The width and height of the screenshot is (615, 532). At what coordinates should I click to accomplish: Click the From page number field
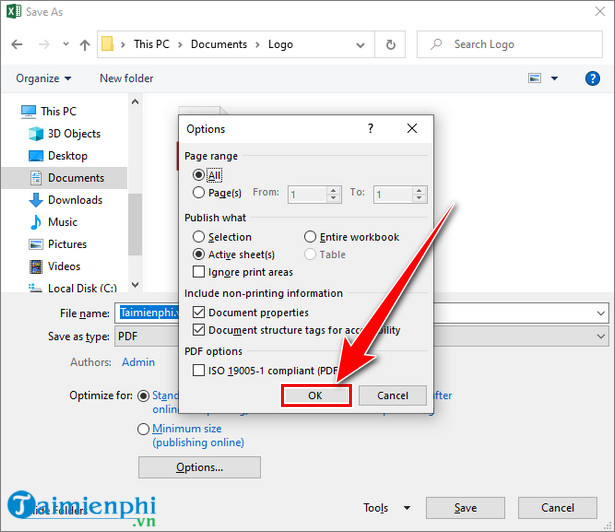click(x=308, y=195)
